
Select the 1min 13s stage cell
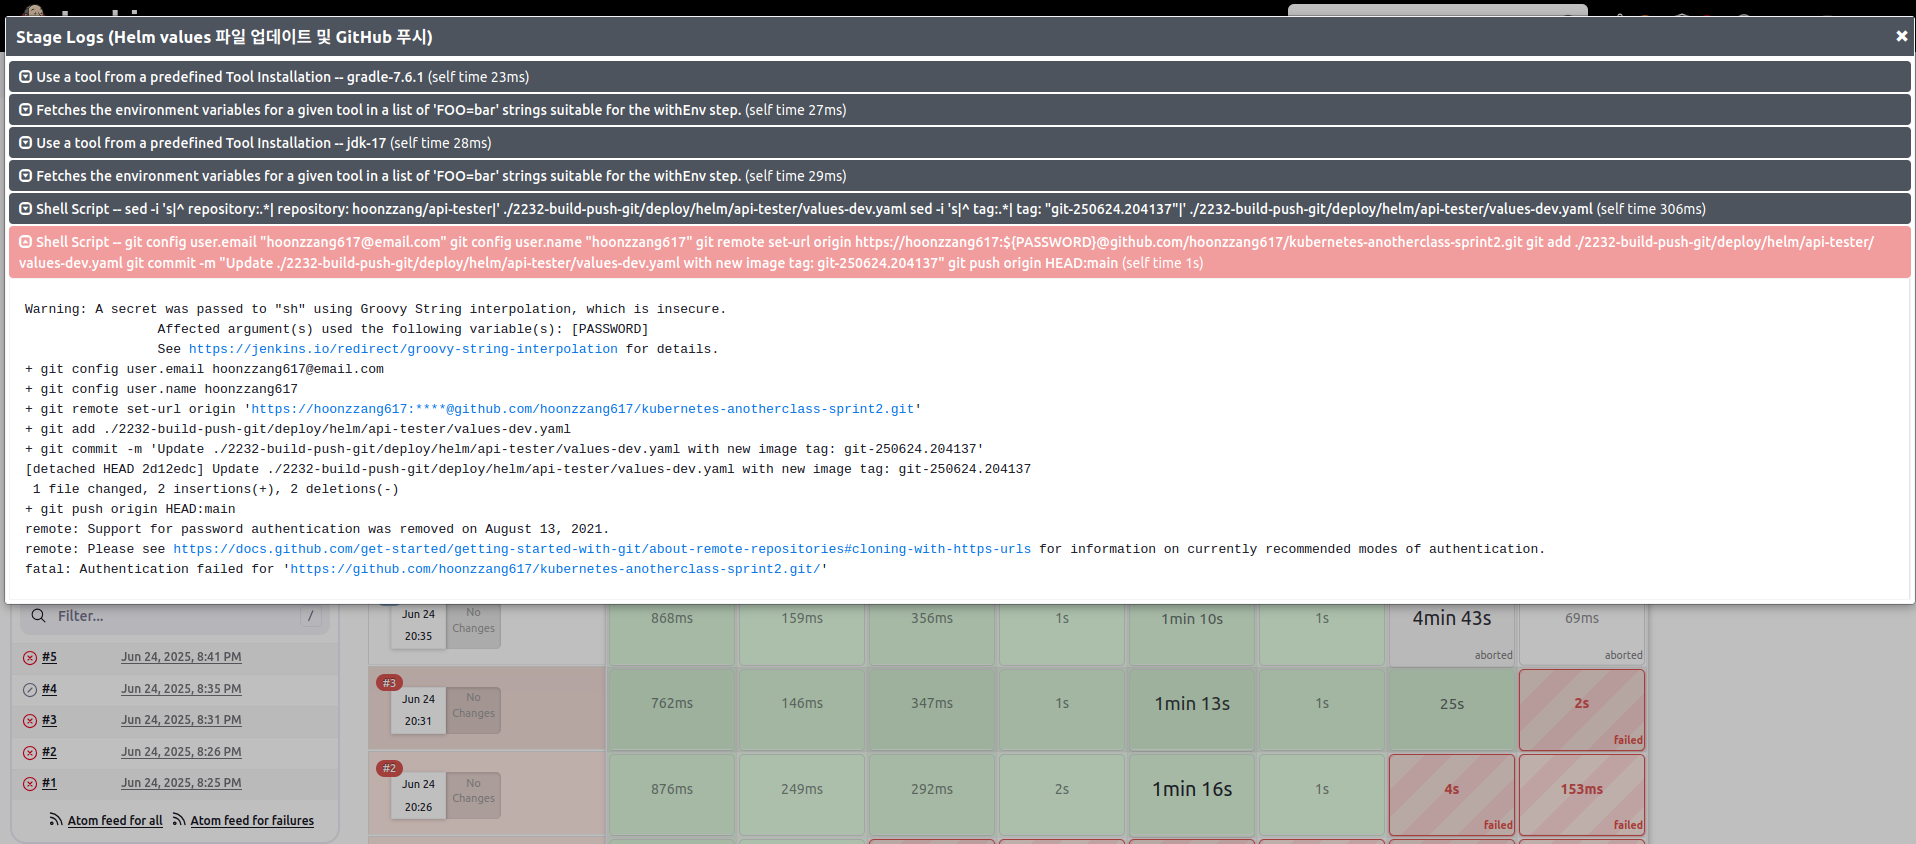(1192, 710)
